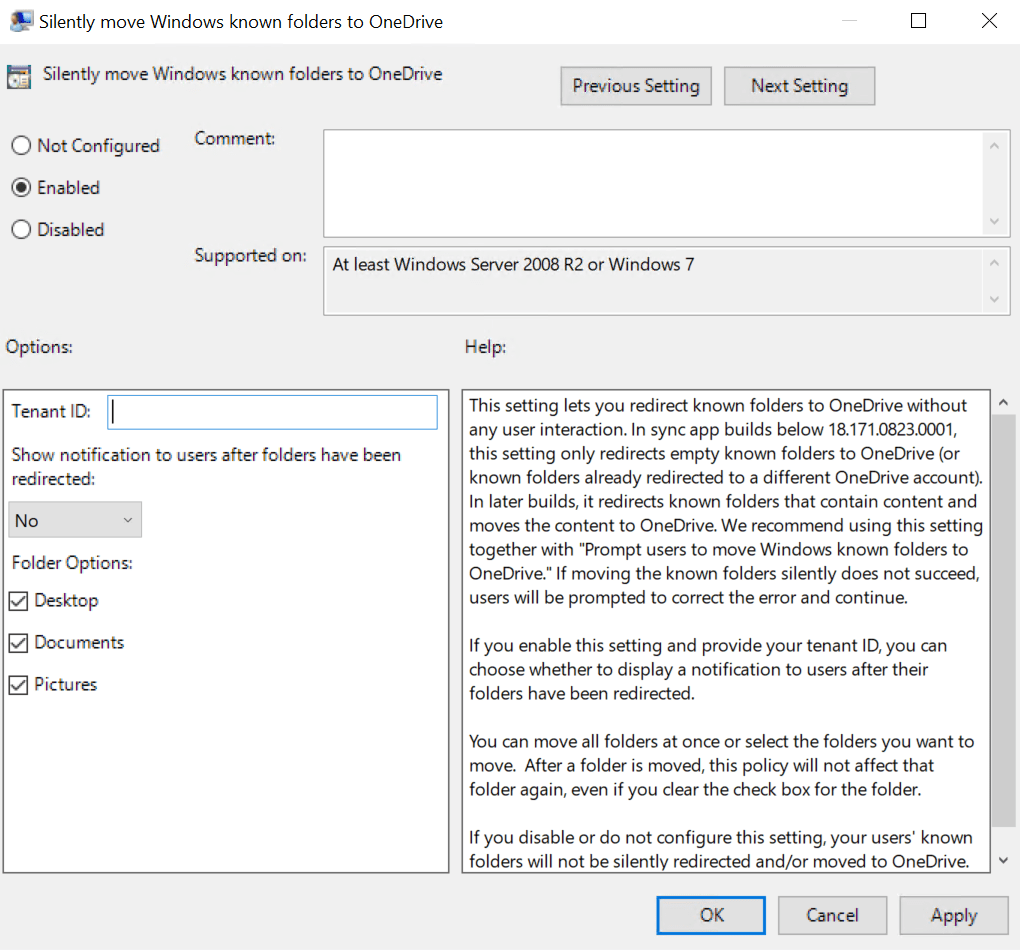Image resolution: width=1020 pixels, height=950 pixels.
Task: Go to Next Setting
Action: point(799,86)
